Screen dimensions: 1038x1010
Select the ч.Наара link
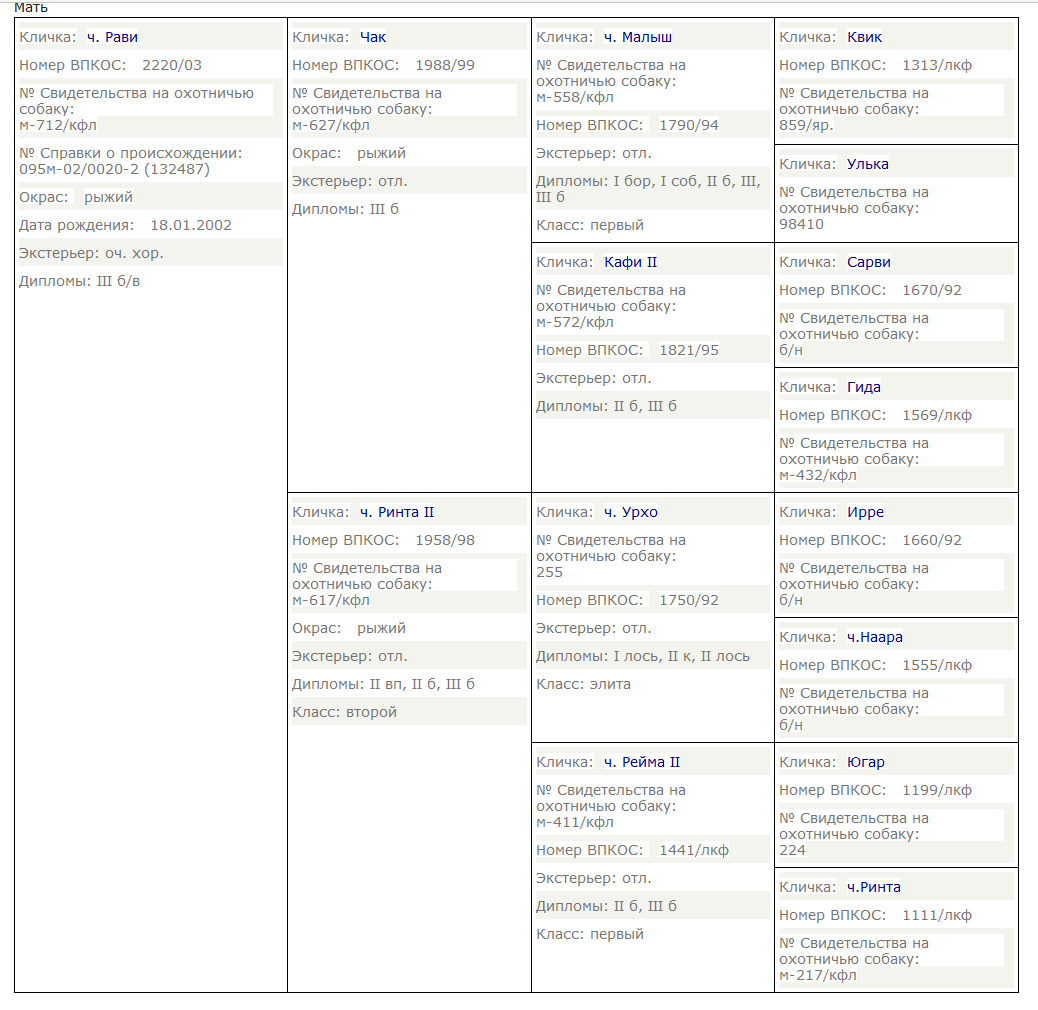(x=874, y=637)
